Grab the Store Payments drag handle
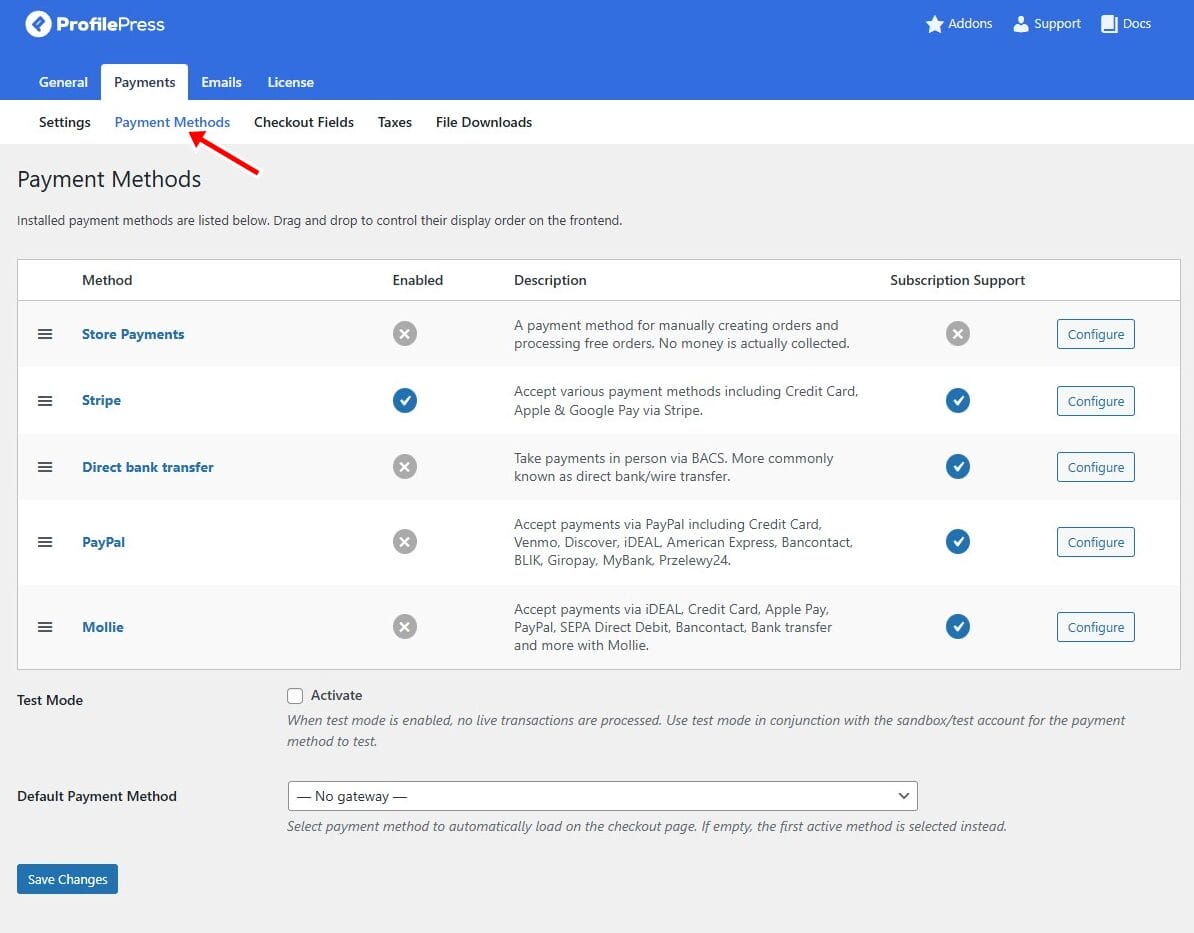This screenshot has width=1194, height=933. point(45,334)
